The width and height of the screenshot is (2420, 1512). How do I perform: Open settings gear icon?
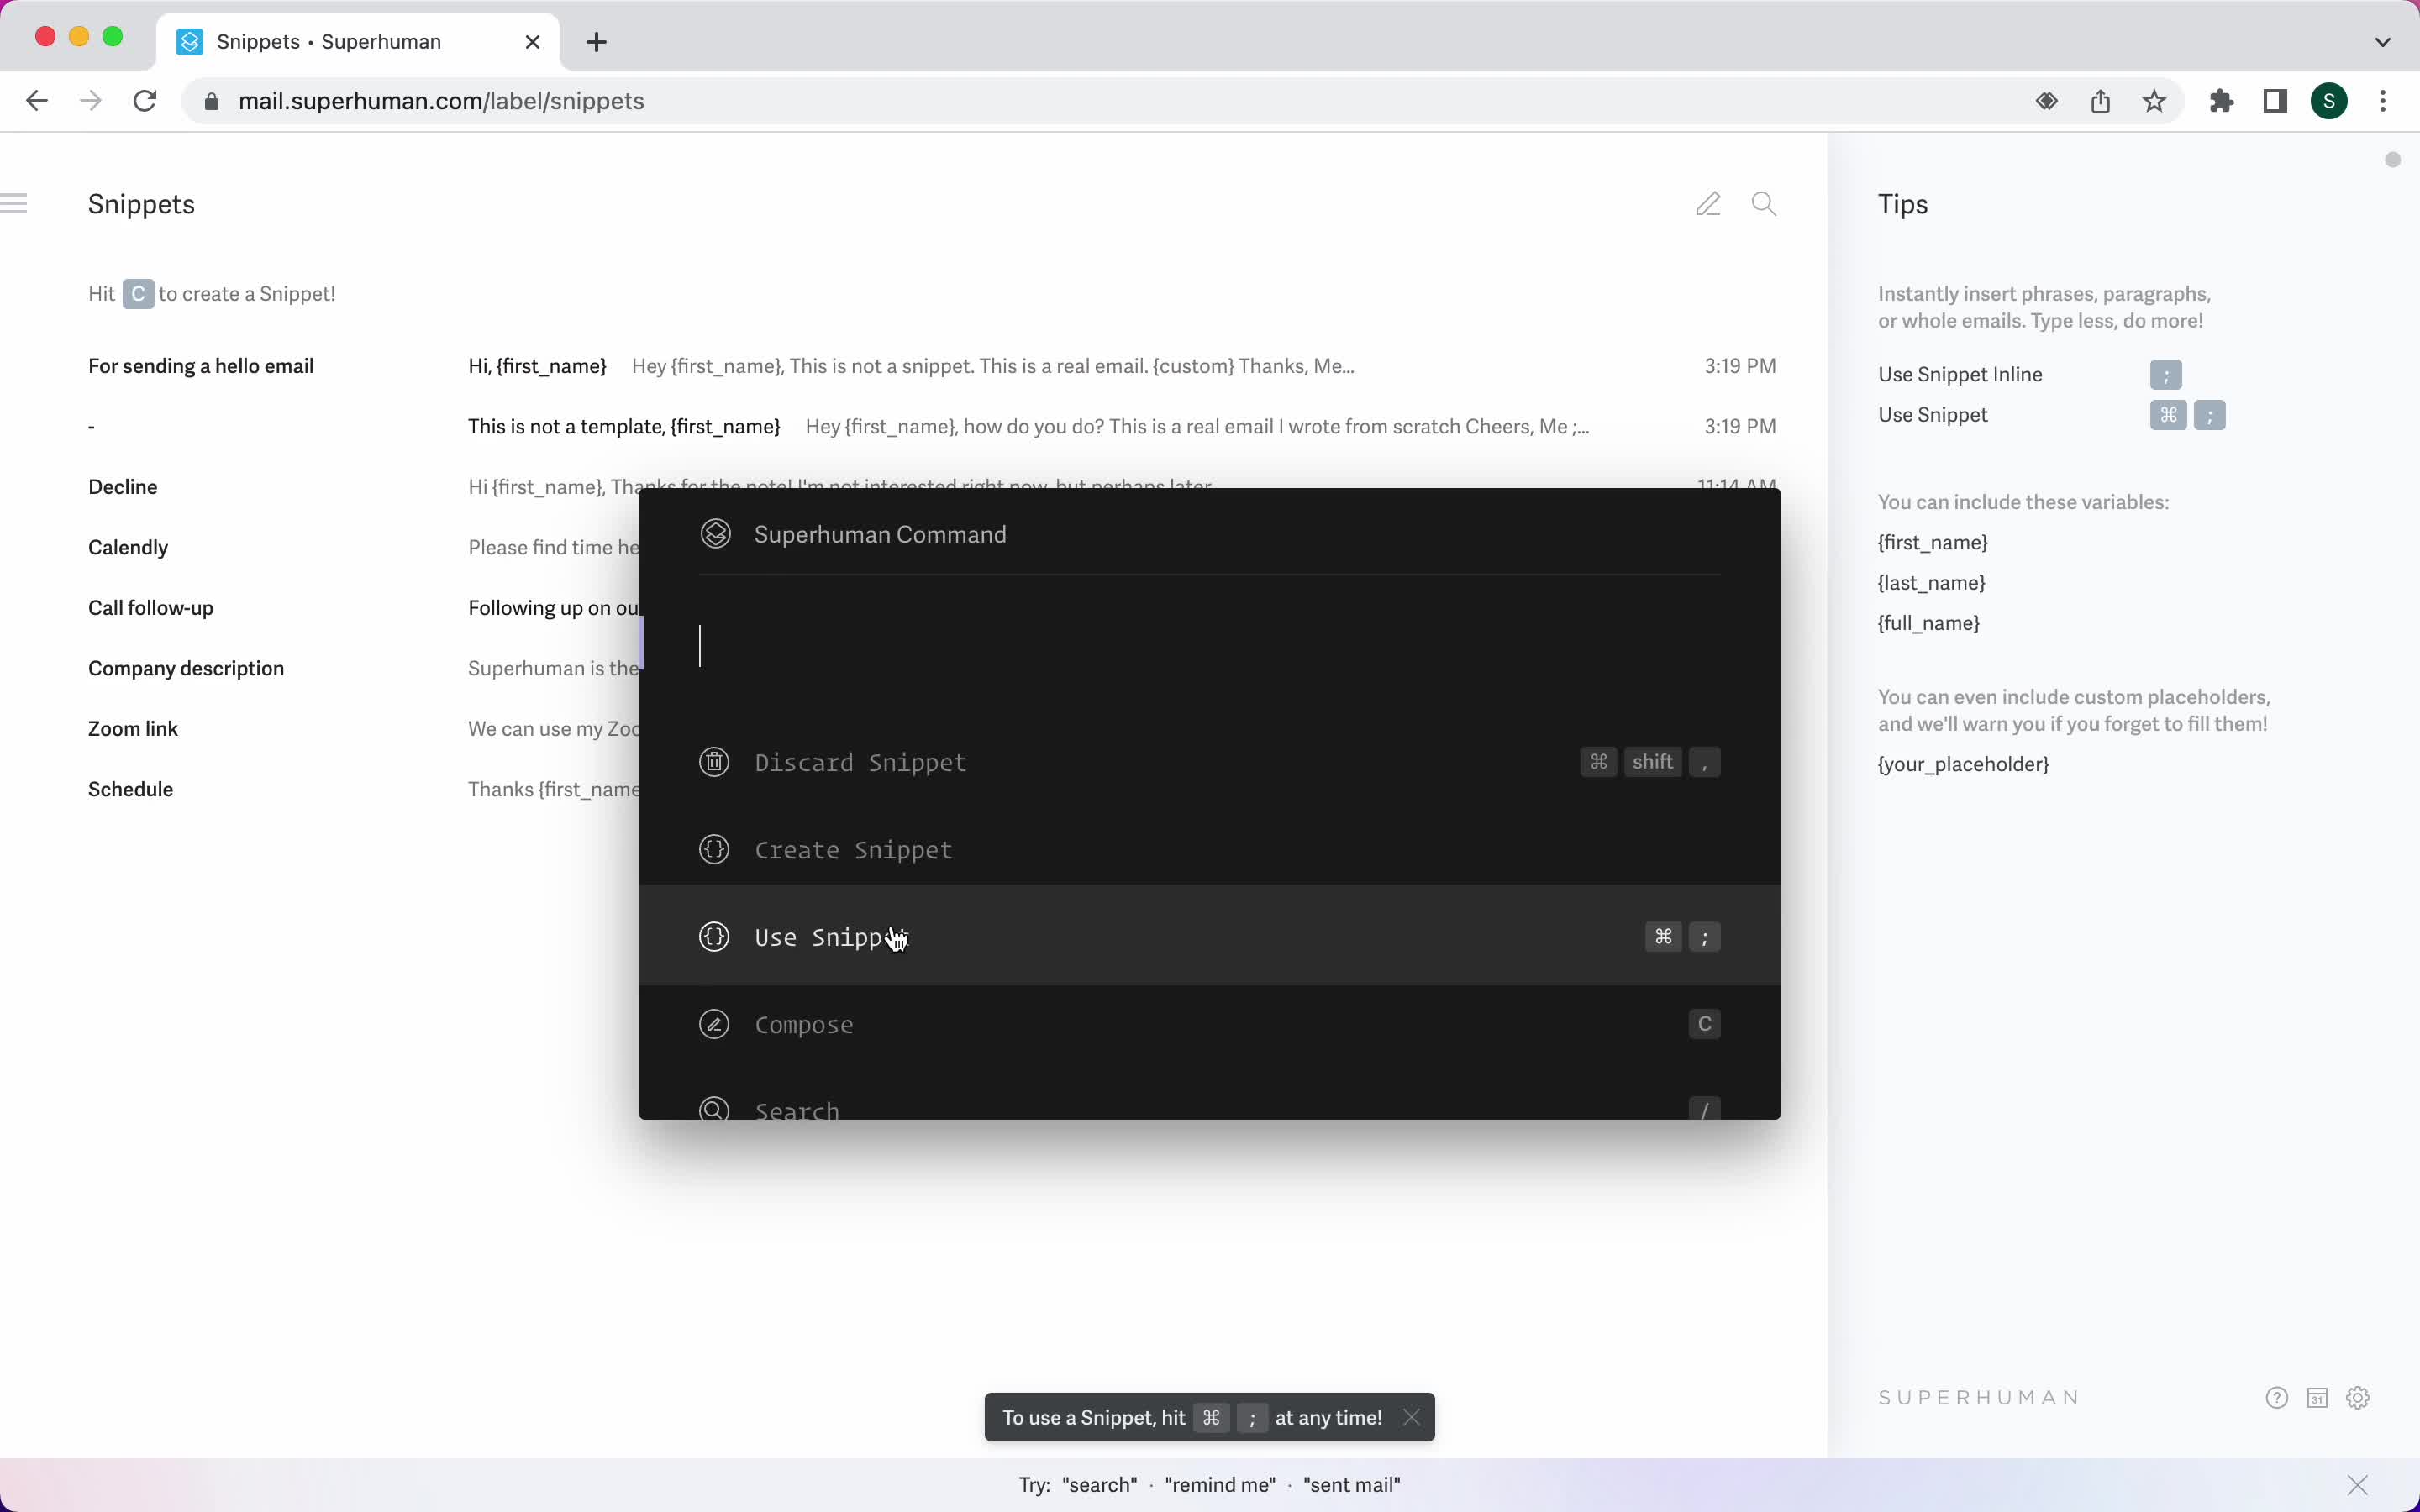pos(2358,1398)
